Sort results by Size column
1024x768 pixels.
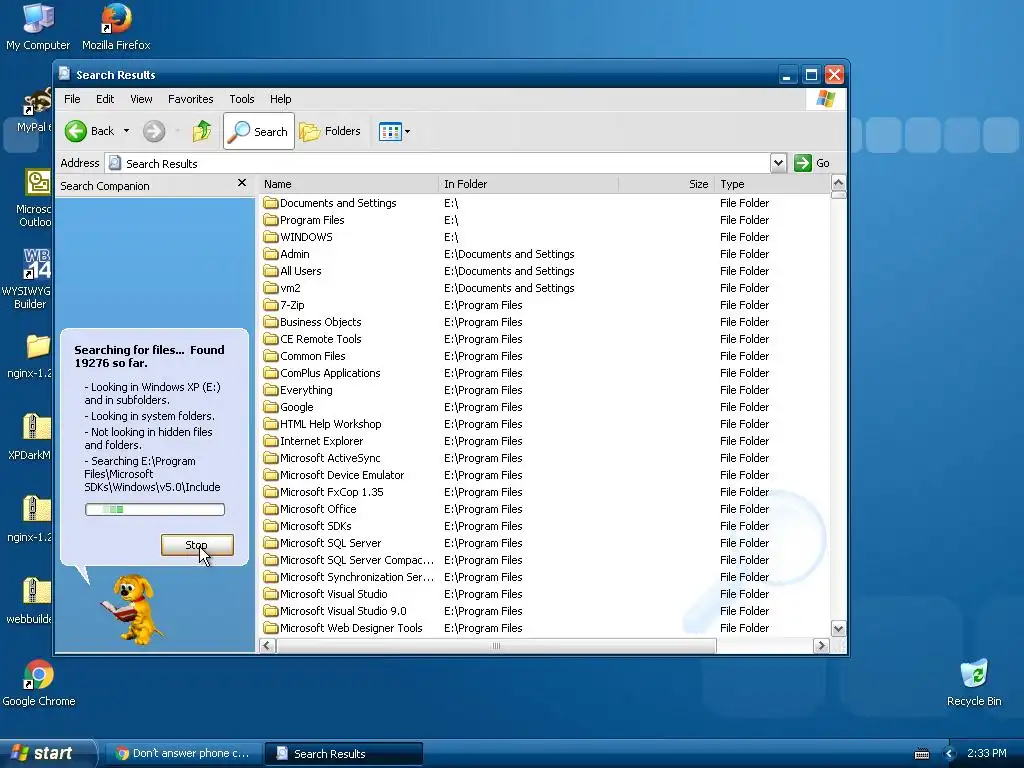[666, 184]
